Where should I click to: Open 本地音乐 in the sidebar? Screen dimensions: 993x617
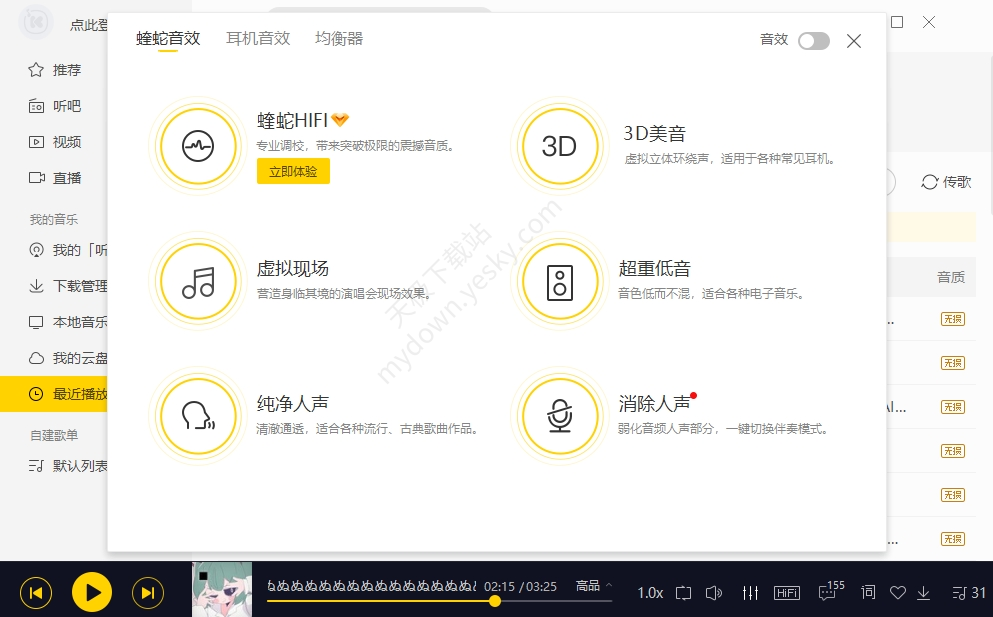(x=67, y=322)
